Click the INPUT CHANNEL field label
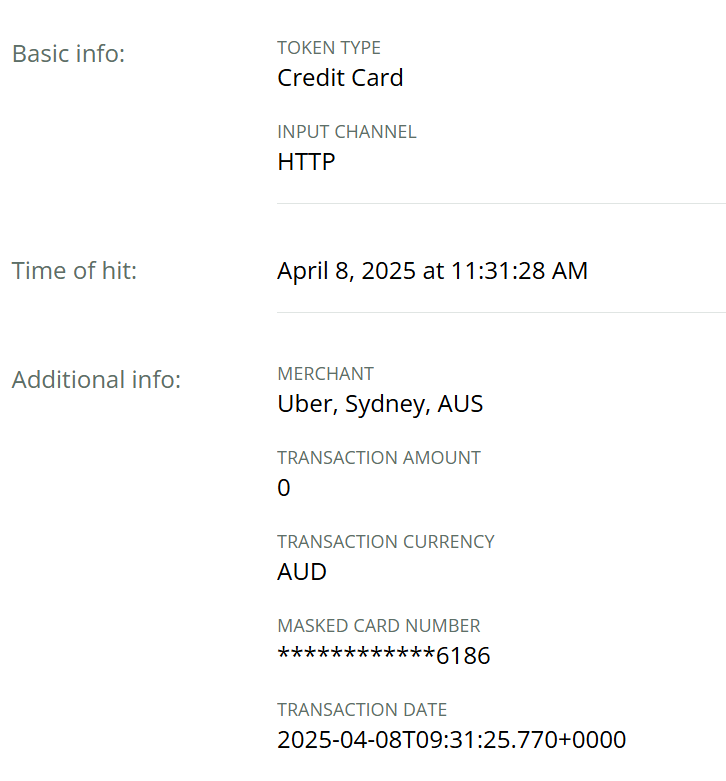 pos(346,132)
